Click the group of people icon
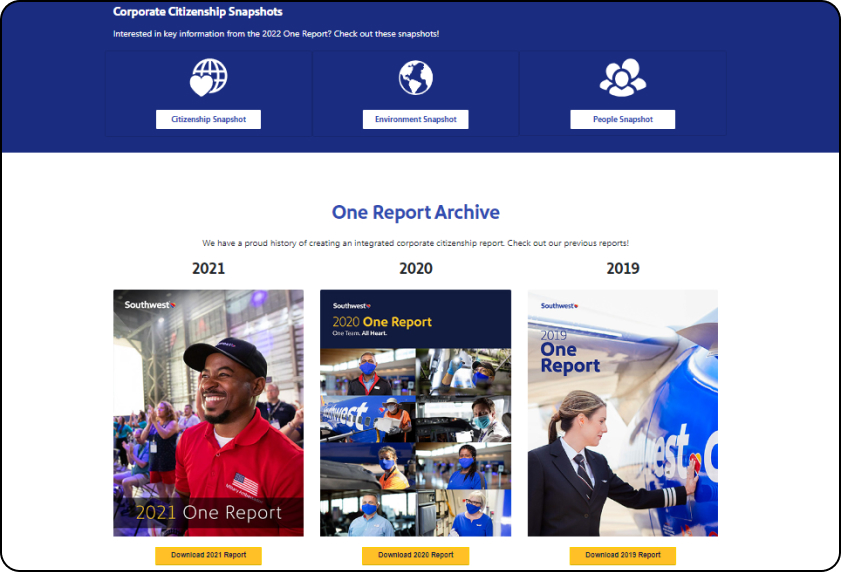The width and height of the screenshot is (841, 572). click(623, 77)
